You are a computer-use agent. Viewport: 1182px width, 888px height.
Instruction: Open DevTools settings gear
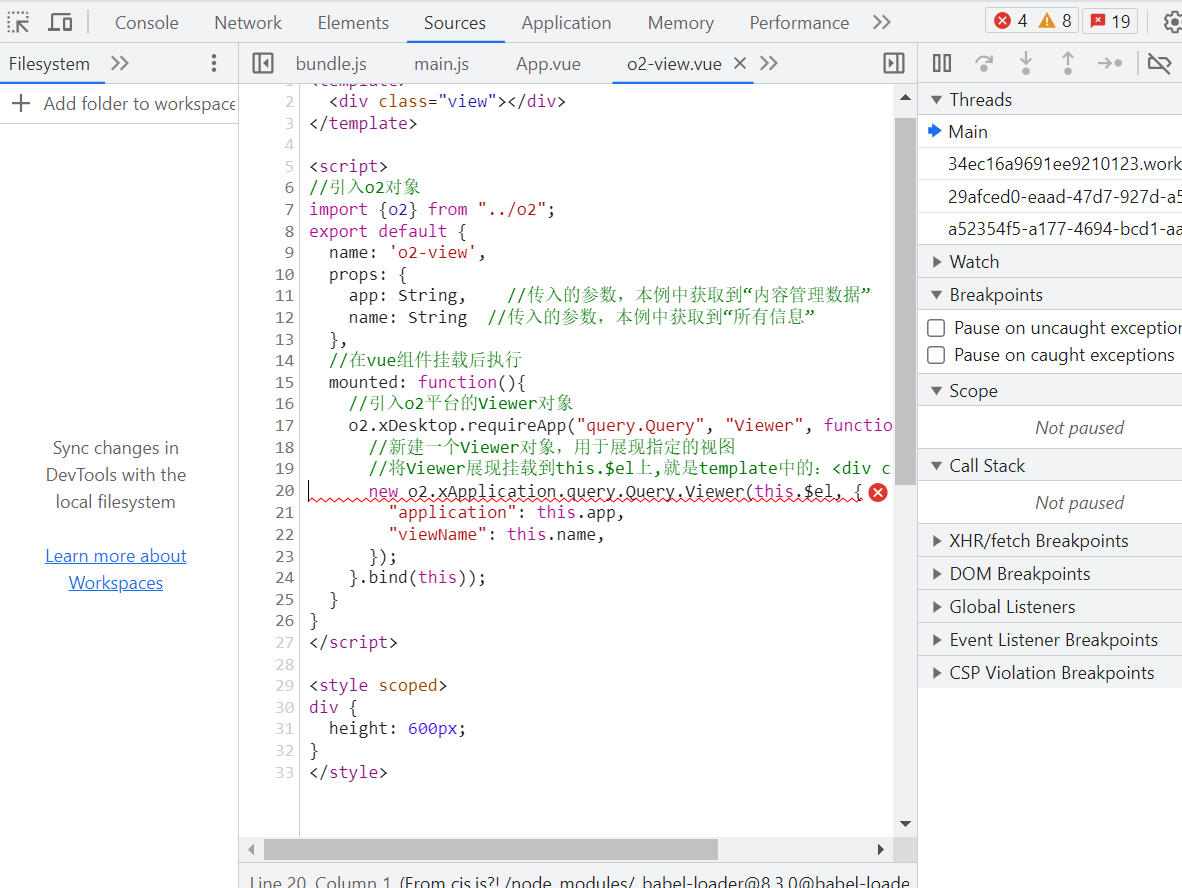point(1171,22)
